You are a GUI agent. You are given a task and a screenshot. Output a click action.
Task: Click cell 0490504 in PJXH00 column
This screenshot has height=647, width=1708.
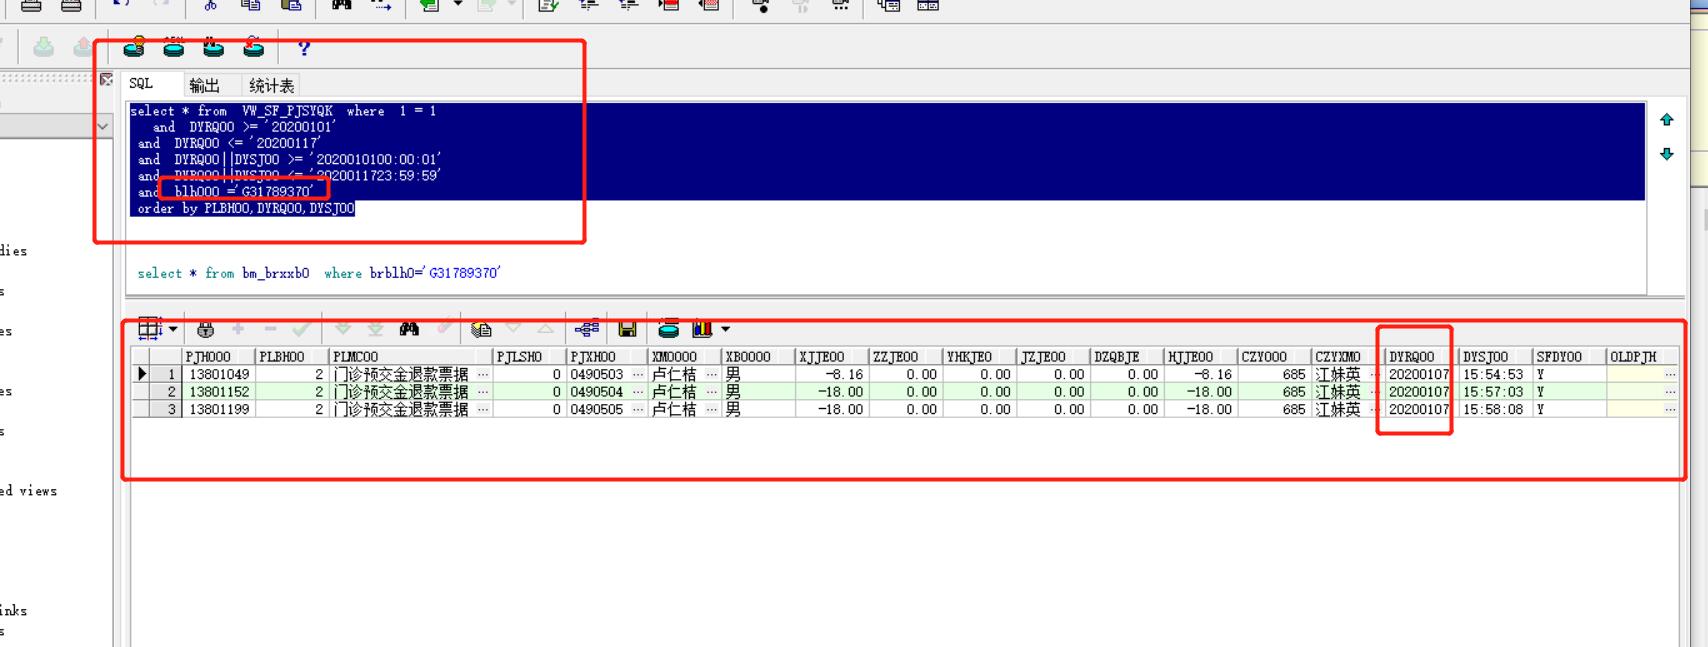coord(598,392)
